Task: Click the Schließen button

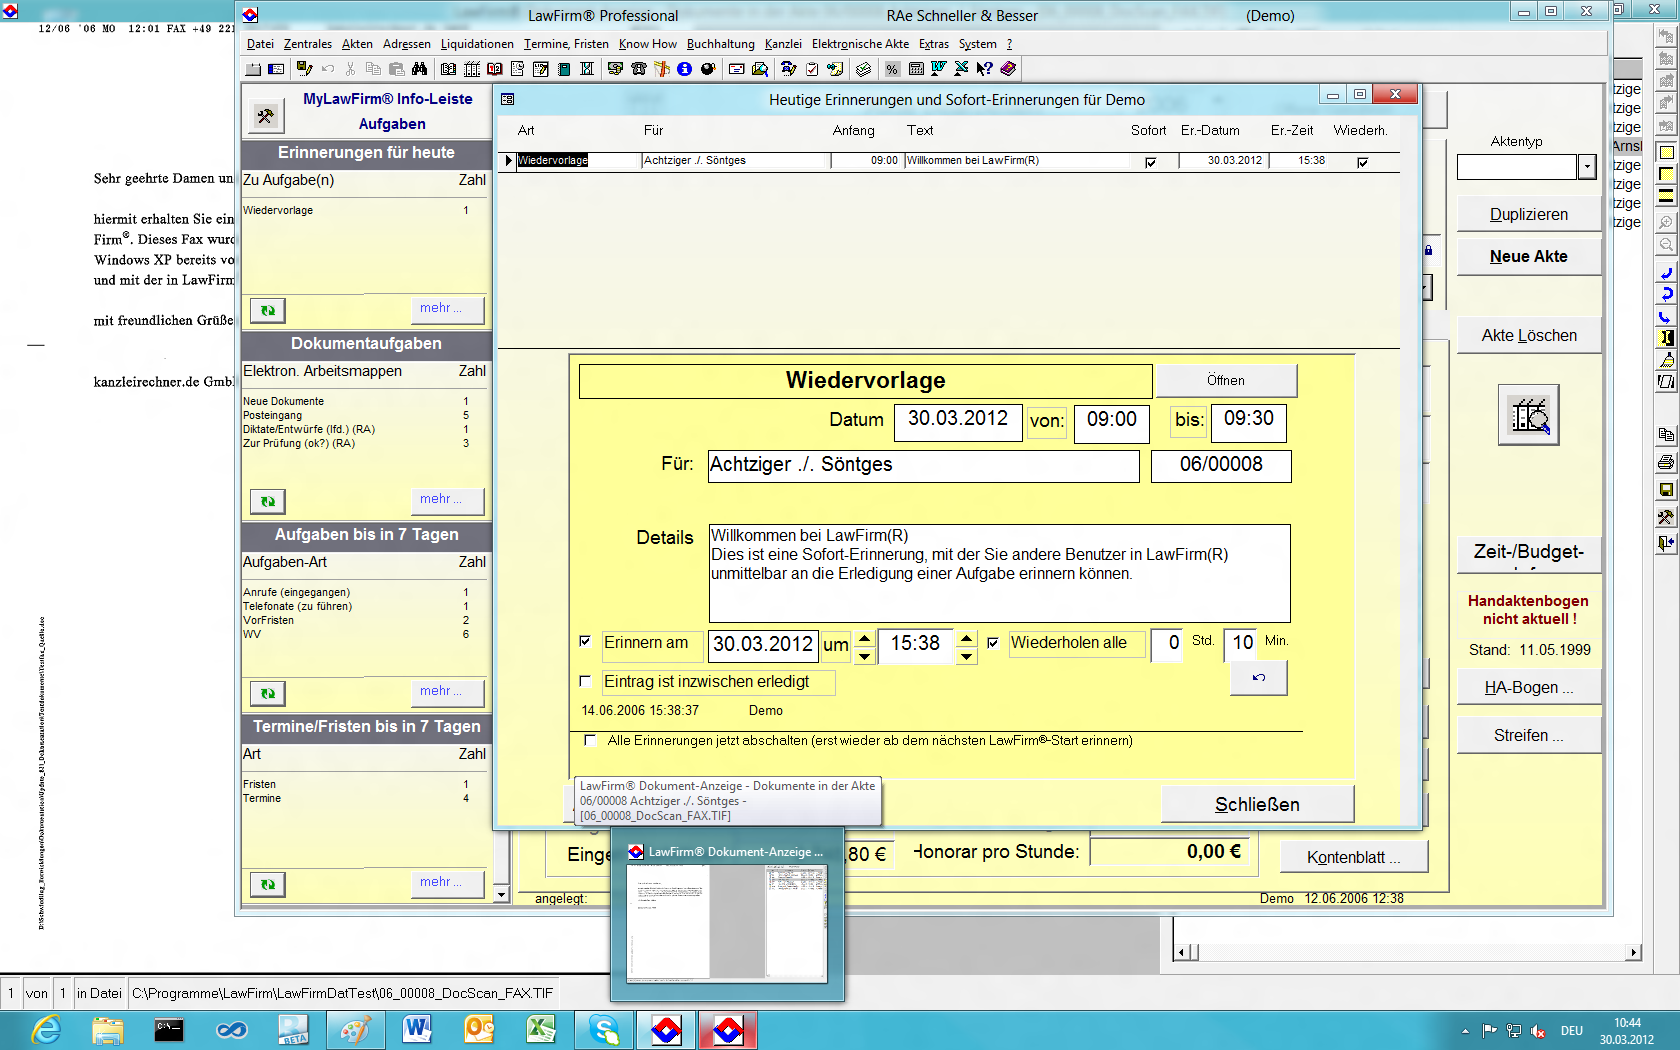Action: [1257, 804]
